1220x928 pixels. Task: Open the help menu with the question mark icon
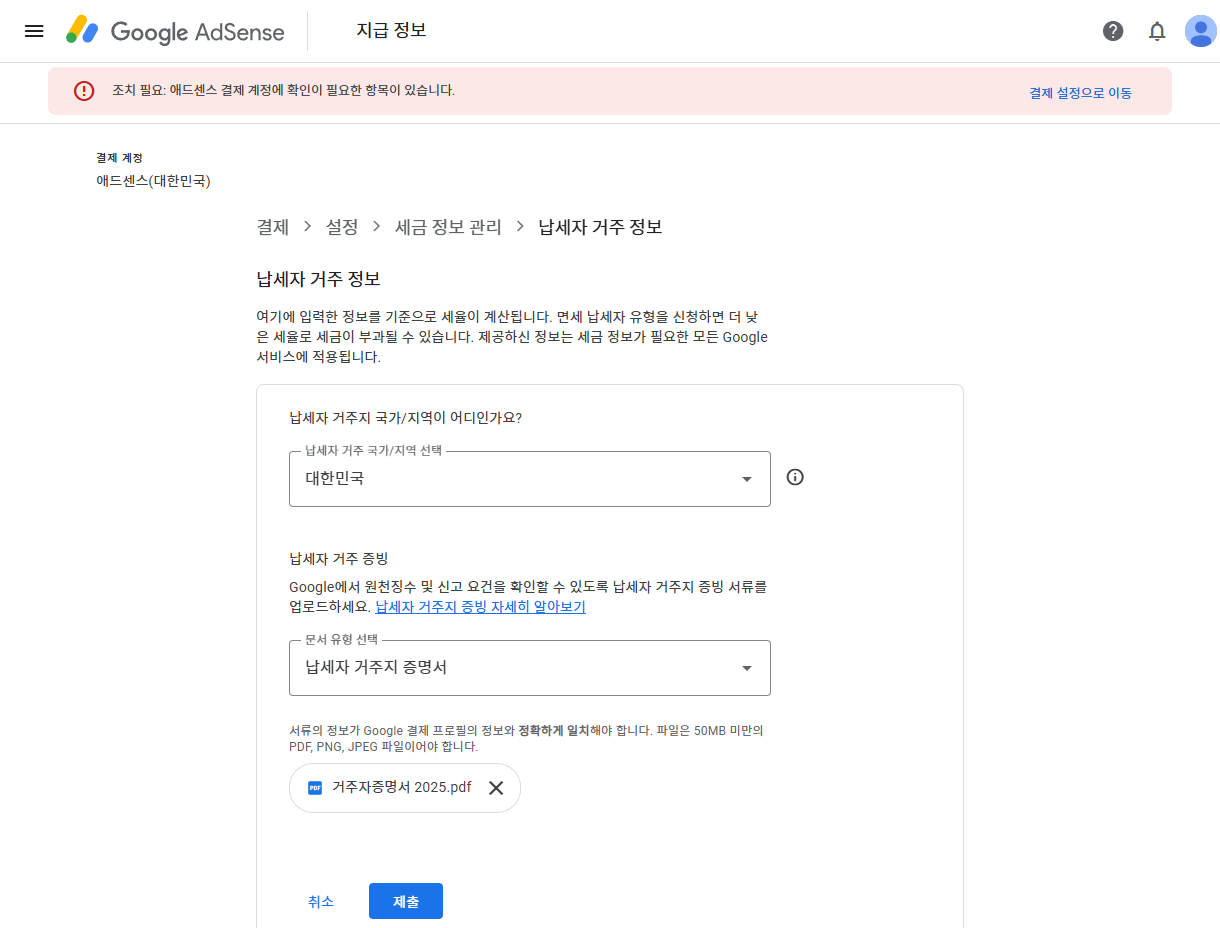(x=1113, y=31)
